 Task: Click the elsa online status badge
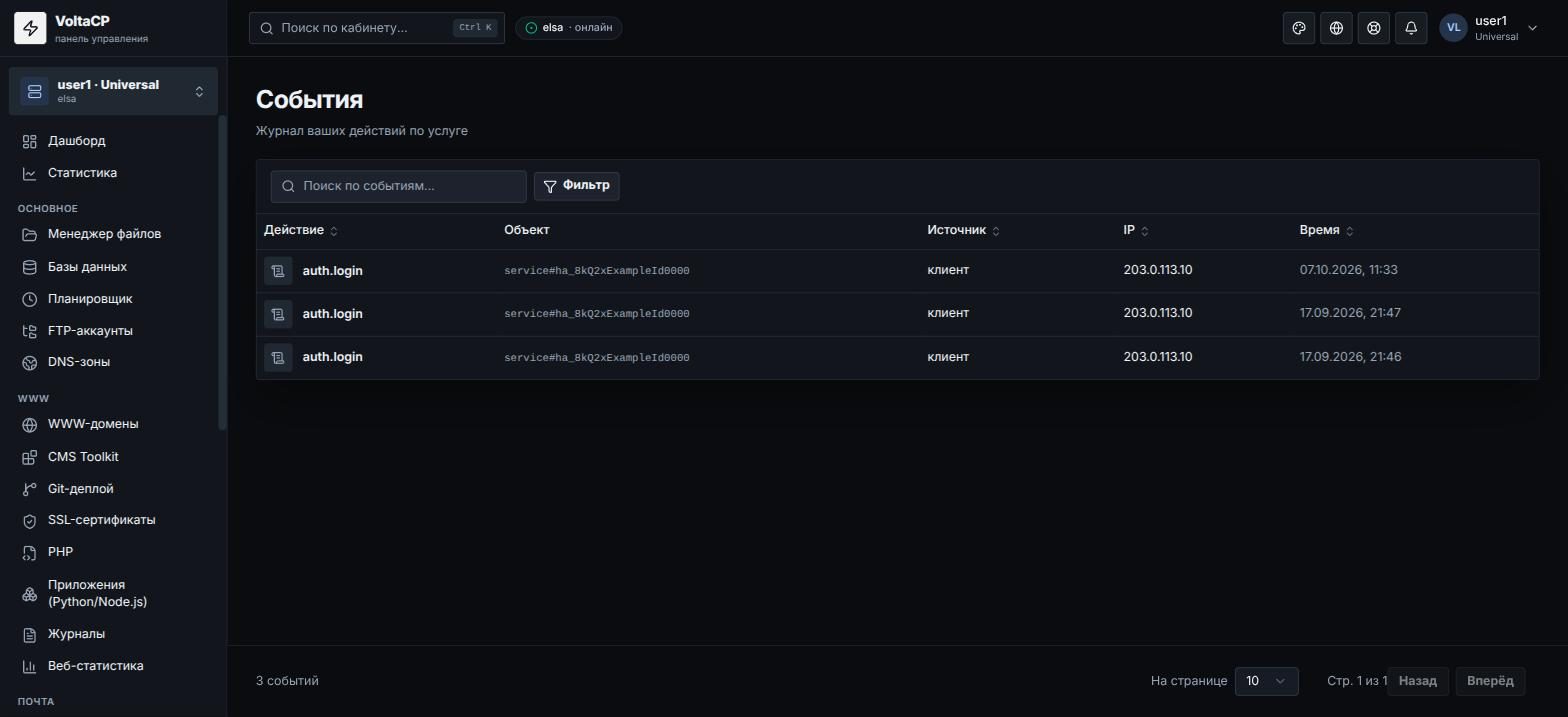pos(569,28)
